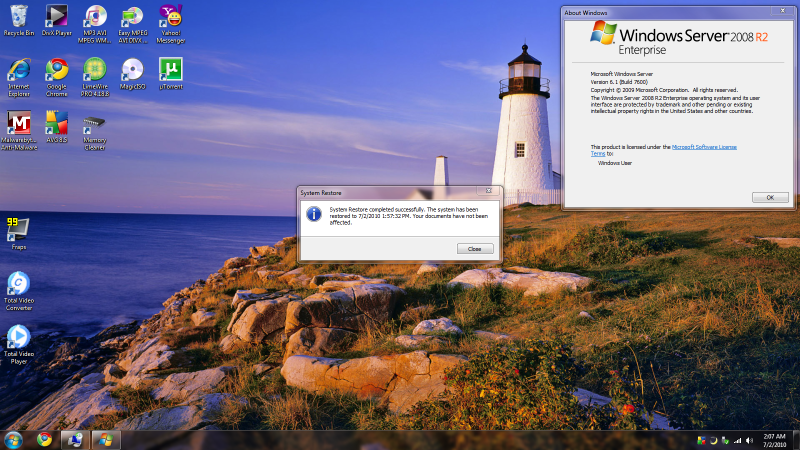Viewport: 800px width, 450px height.
Task: Select the Easy MPEG AVI DIVX shortcut
Action: (x=133, y=24)
